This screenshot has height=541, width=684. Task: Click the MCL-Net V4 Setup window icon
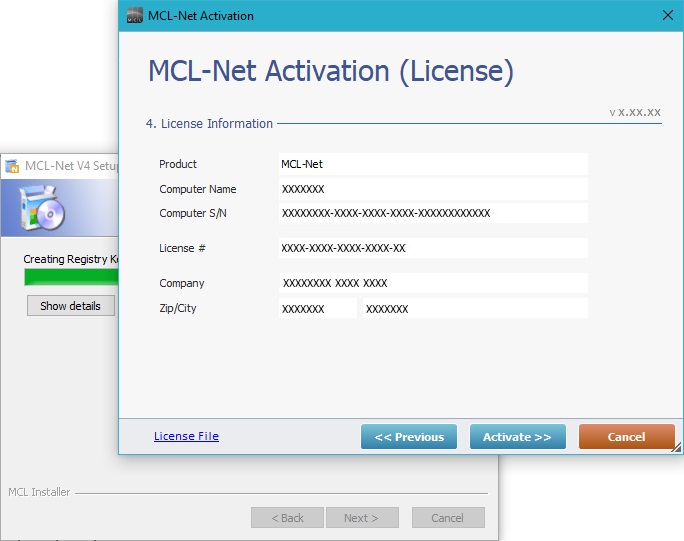(12, 166)
